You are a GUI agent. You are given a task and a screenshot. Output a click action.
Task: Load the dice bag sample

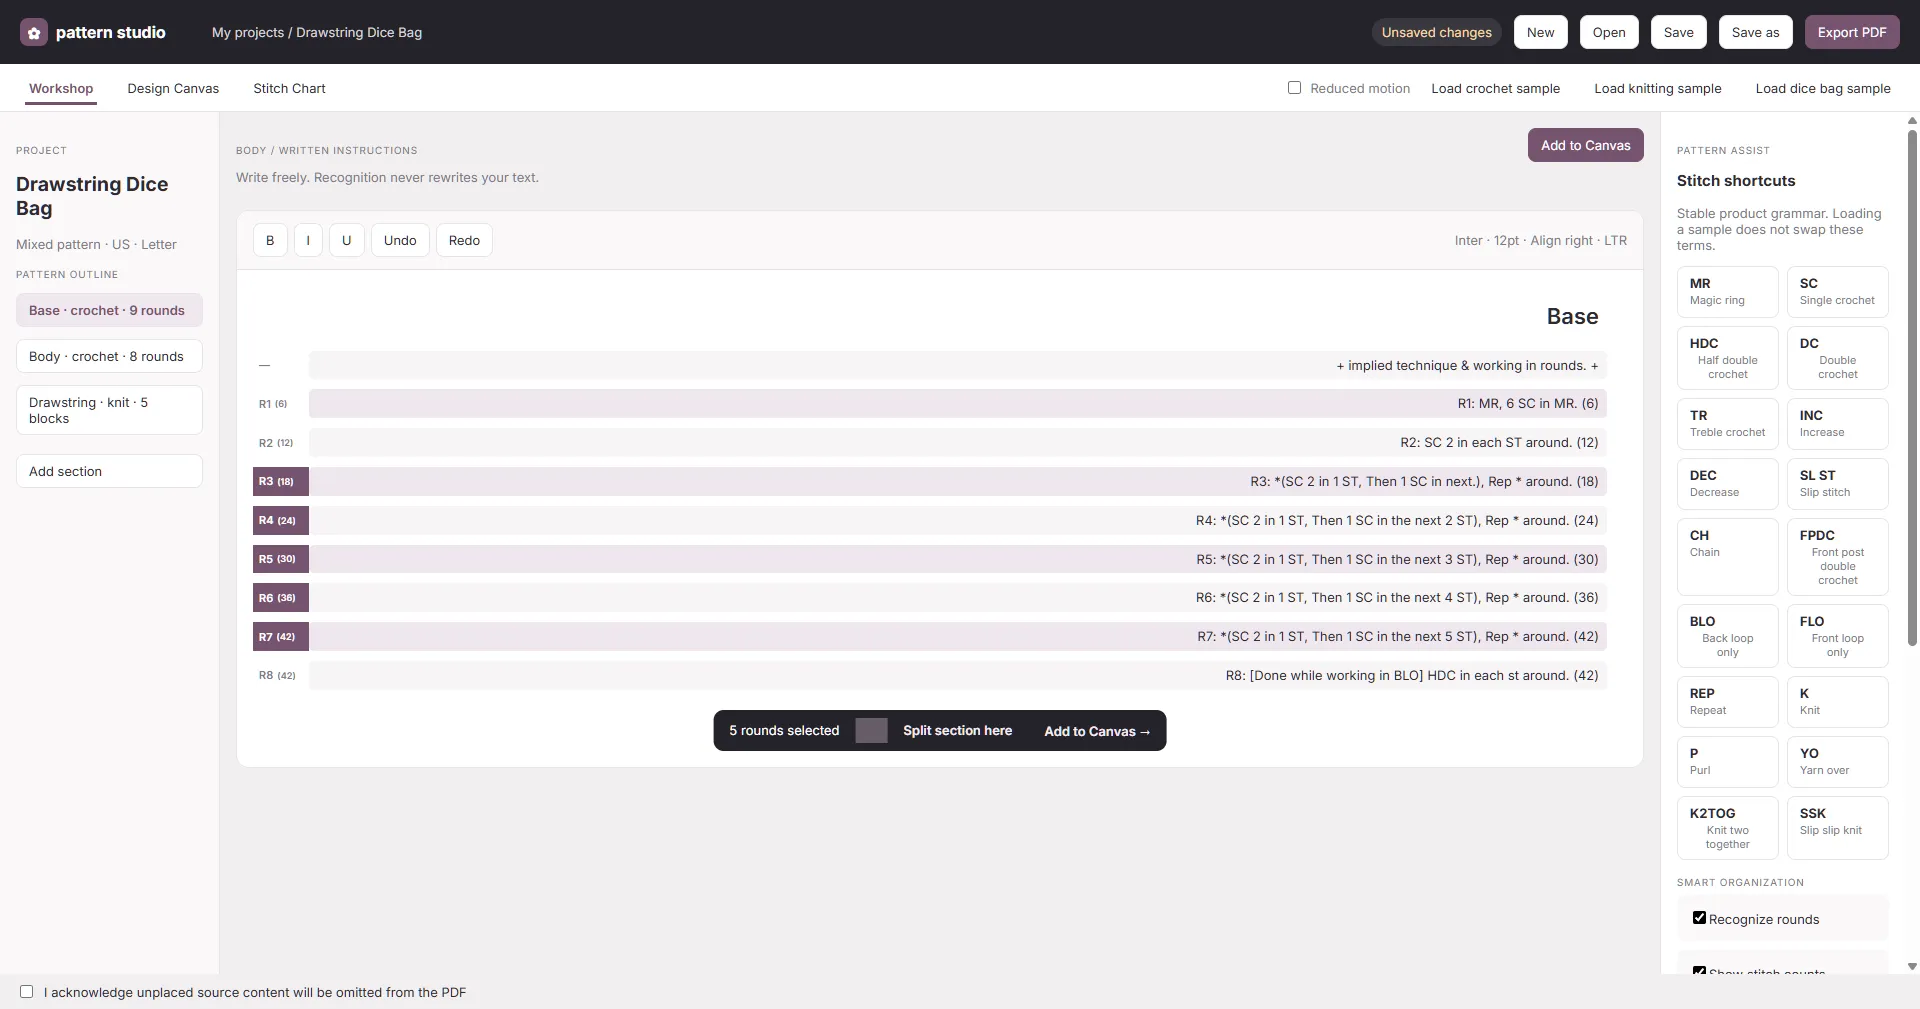(x=1822, y=88)
